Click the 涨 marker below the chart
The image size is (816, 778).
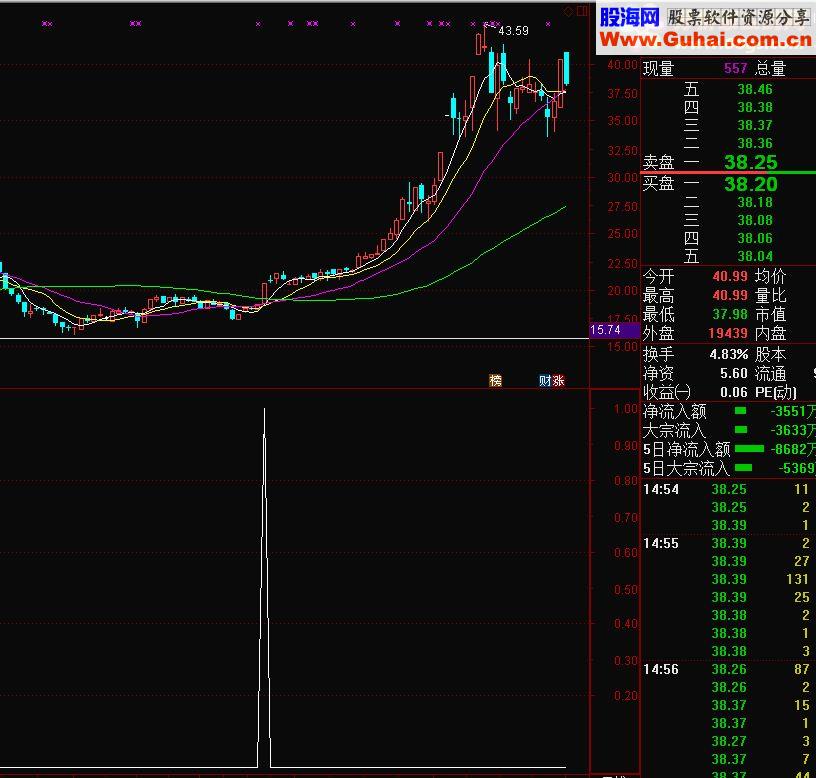pos(558,380)
